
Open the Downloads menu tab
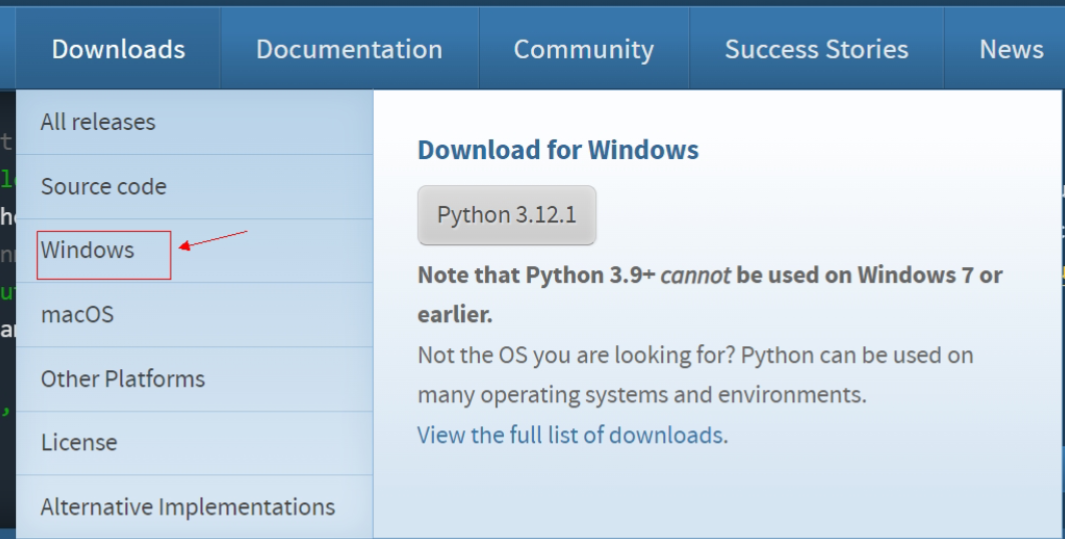pyautogui.click(x=118, y=49)
